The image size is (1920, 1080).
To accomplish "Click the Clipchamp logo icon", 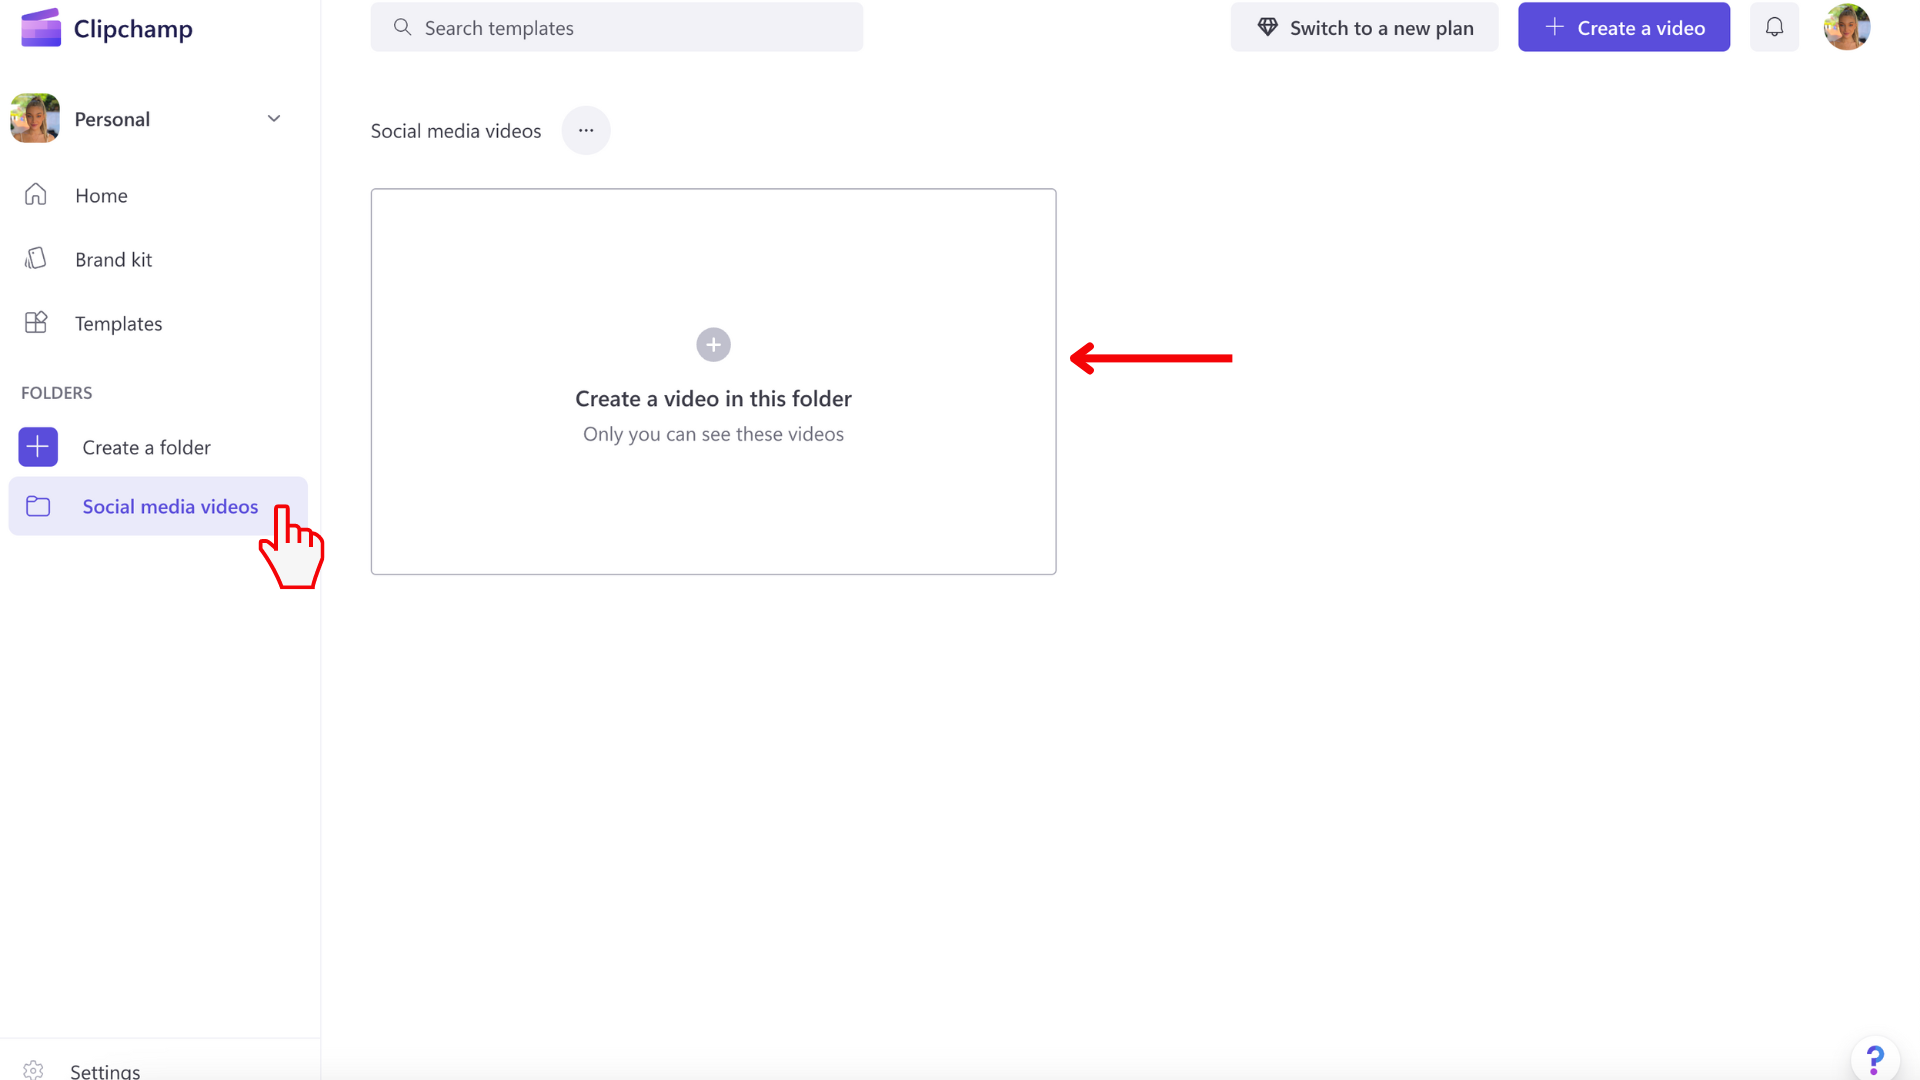I will 40,28.
